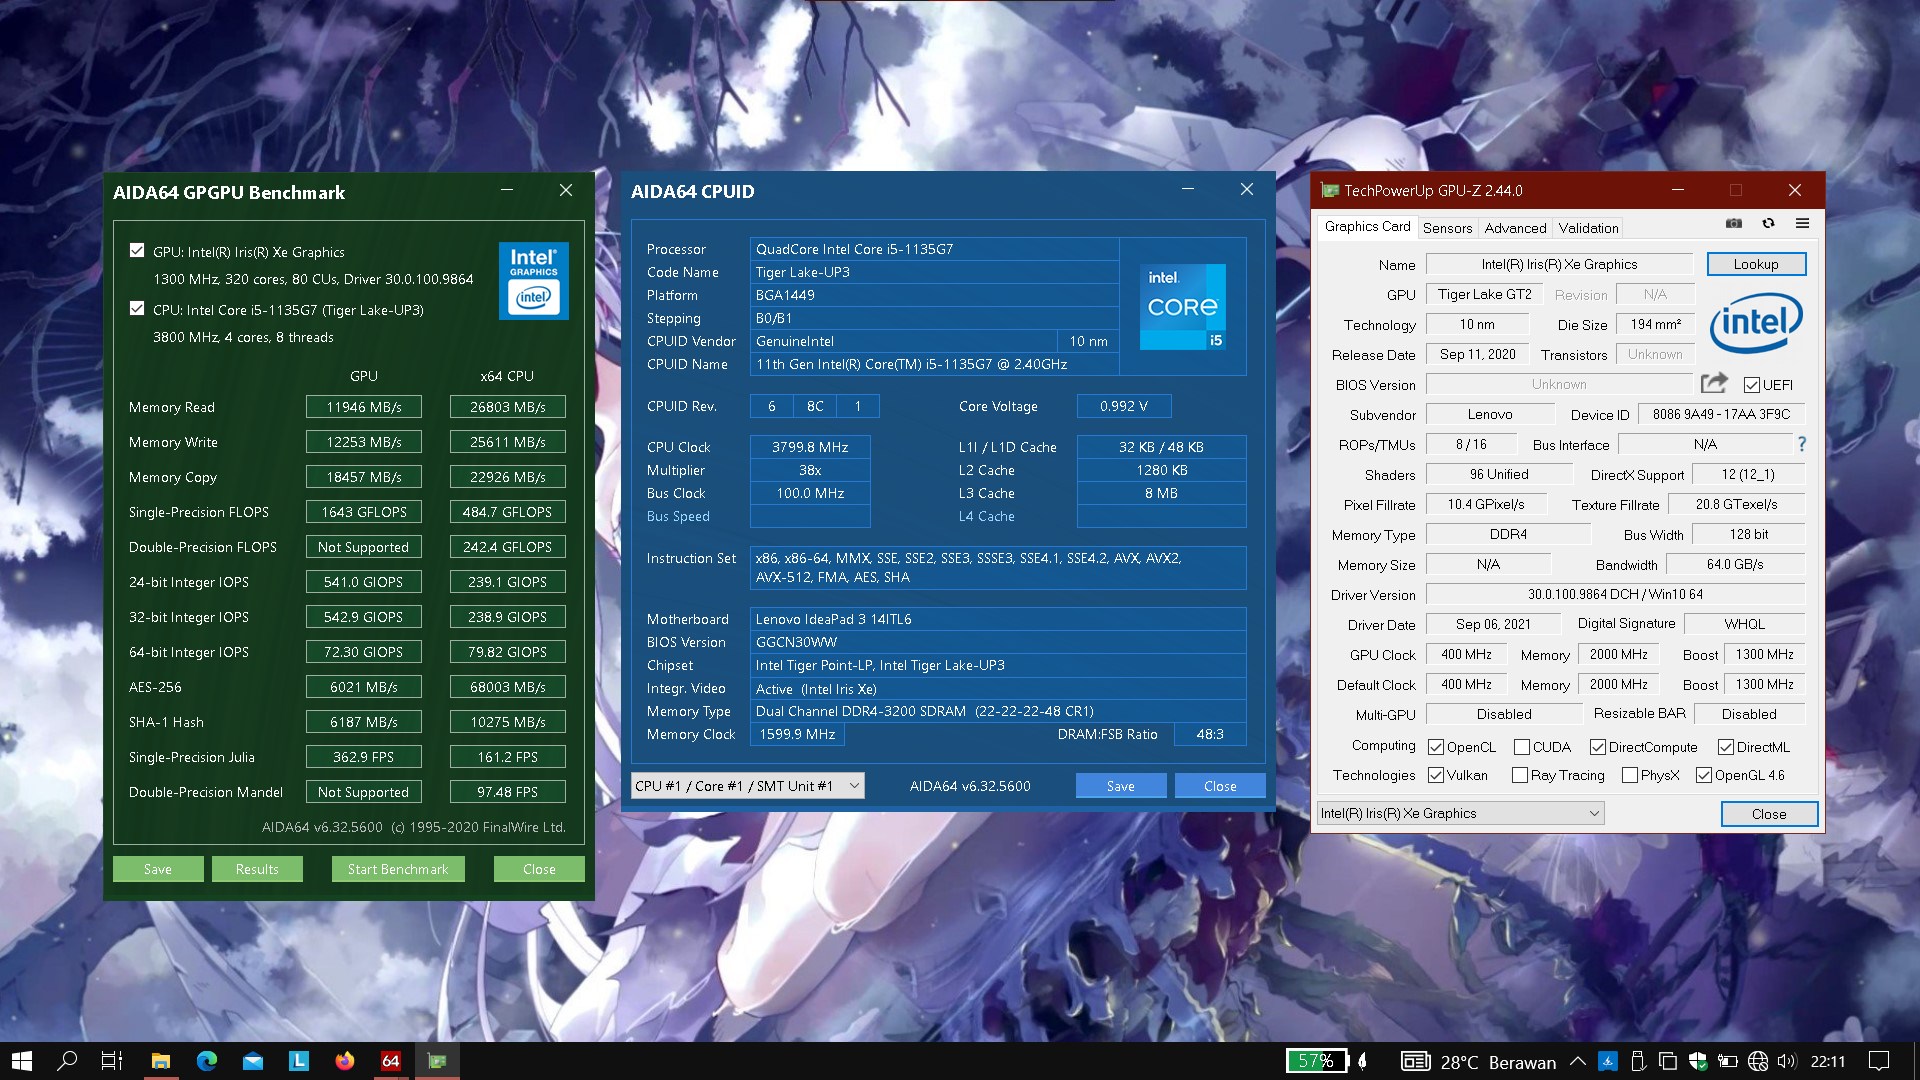The height and width of the screenshot is (1080, 1920).
Task: Launch Firefox from the taskbar
Action: pos(345,1061)
